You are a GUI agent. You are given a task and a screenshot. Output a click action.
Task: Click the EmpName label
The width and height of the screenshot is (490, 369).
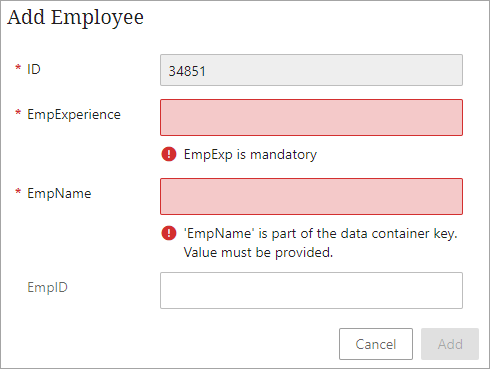tap(59, 193)
